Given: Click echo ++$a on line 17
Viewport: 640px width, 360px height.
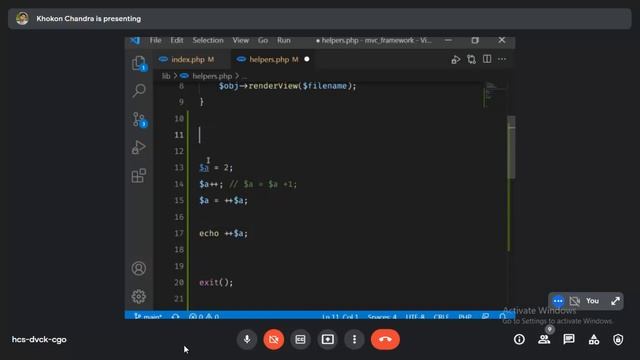Looking at the screenshot, I should pos(223,233).
